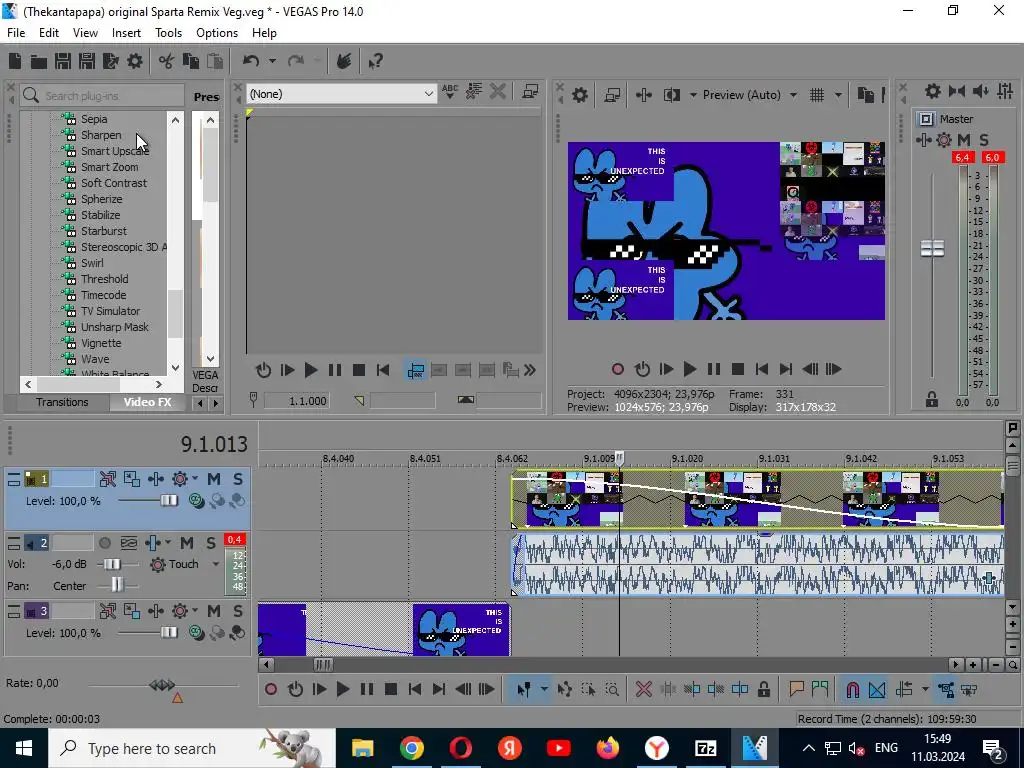Select the TV Simulator plug-in

click(110, 311)
